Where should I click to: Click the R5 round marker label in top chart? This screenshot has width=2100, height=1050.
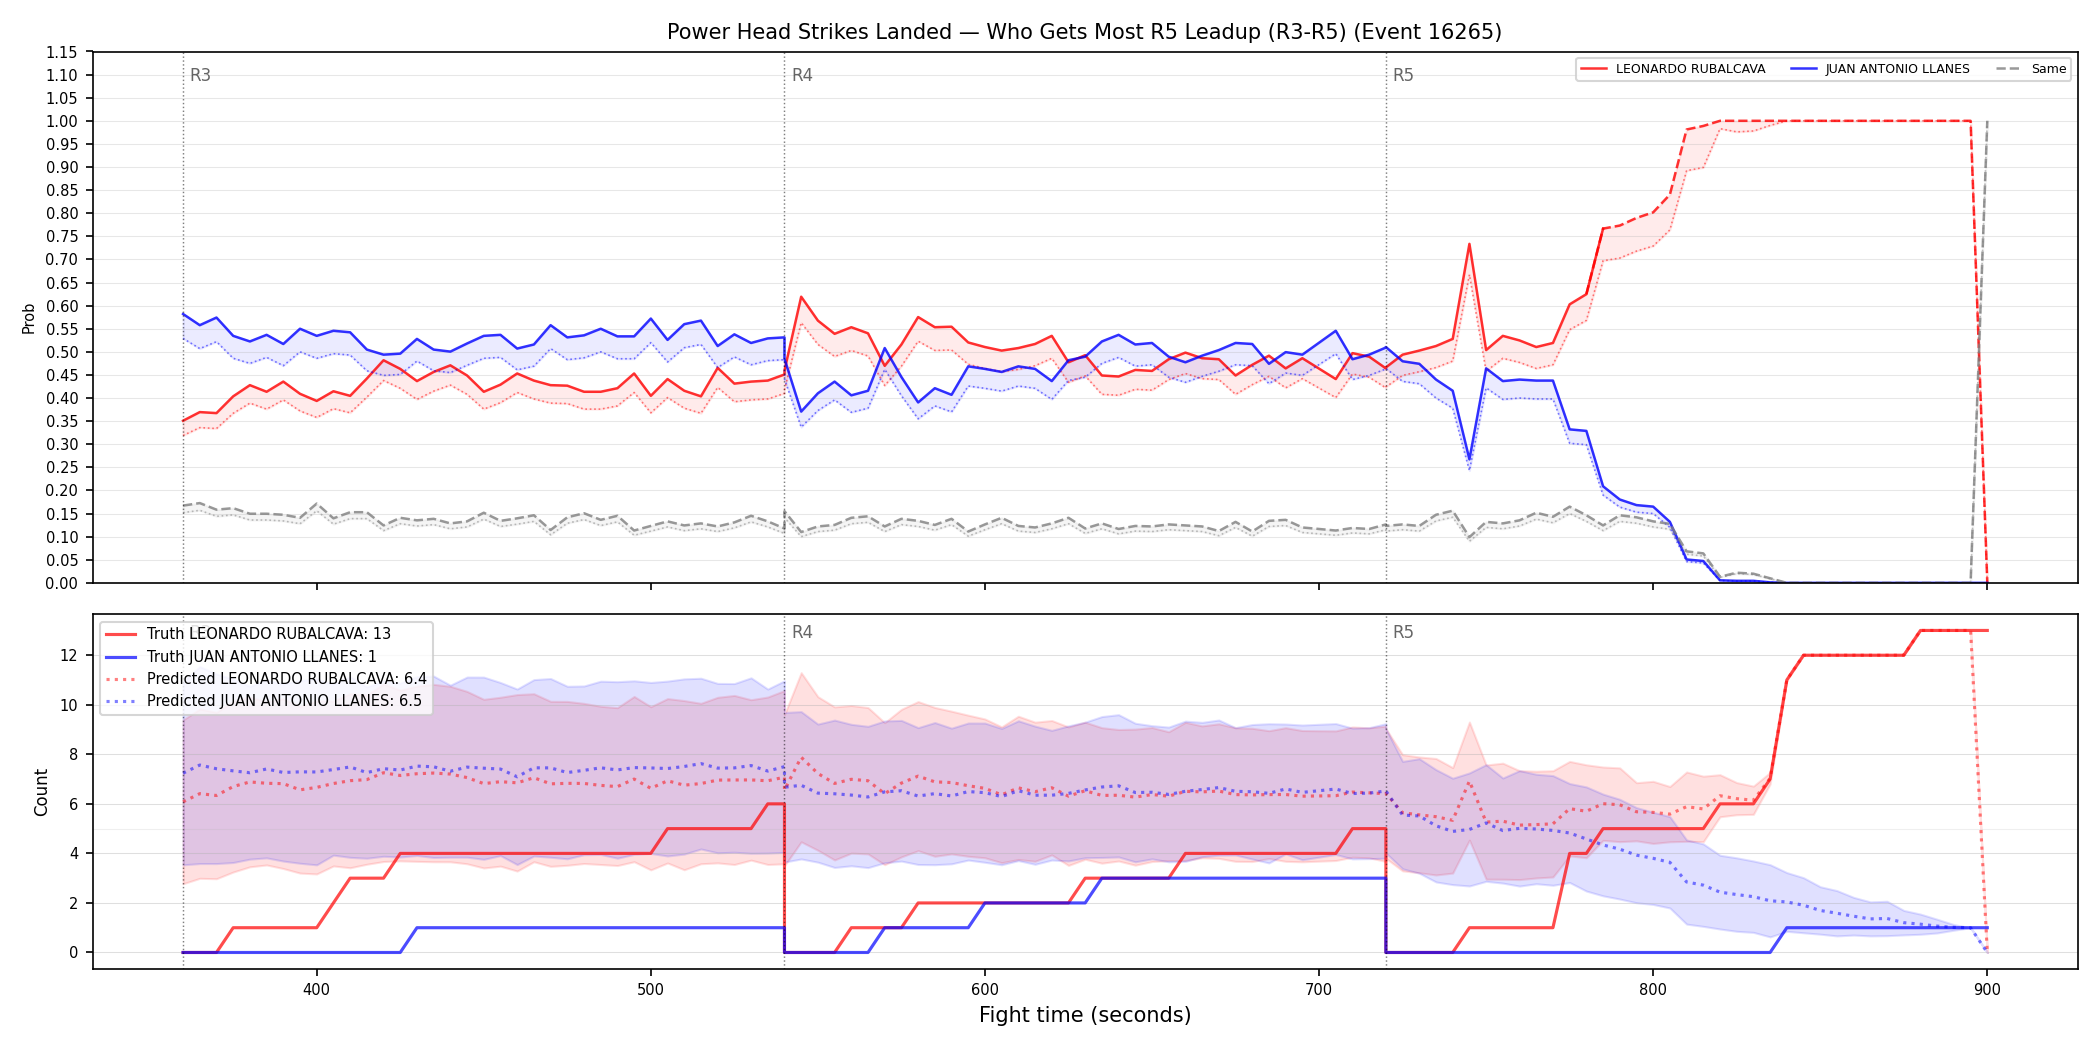[x=1403, y=75]
